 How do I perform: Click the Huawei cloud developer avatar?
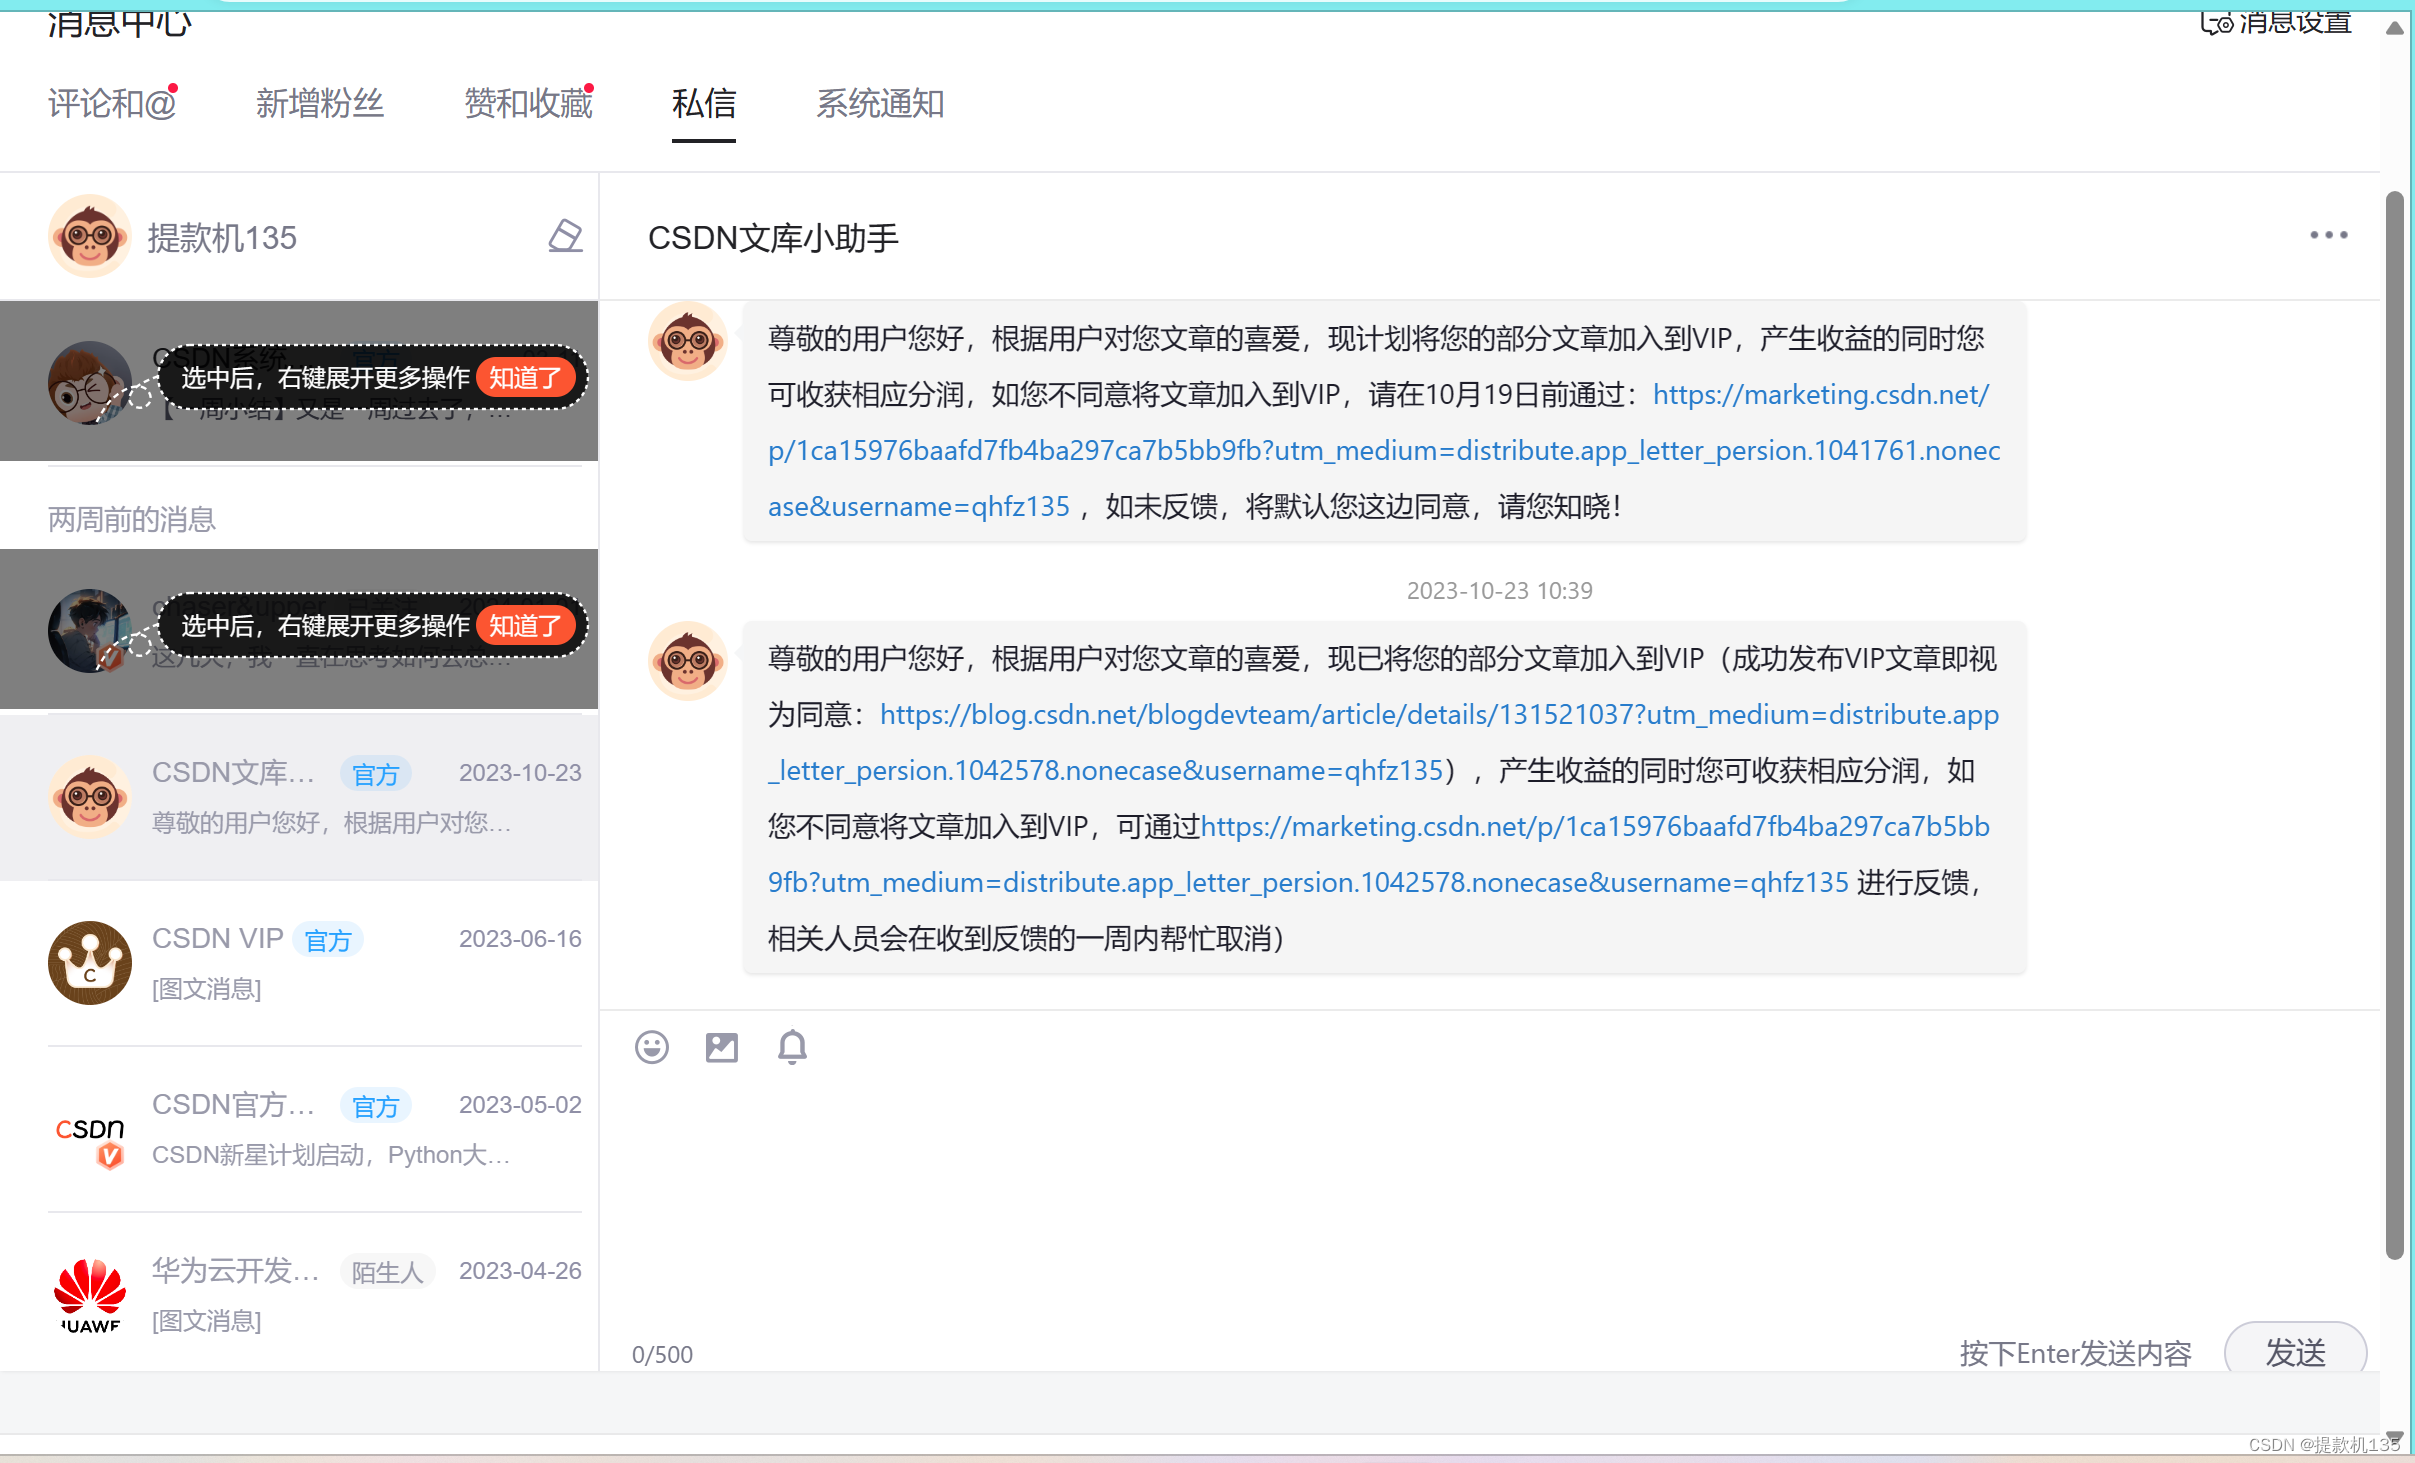point(89,1295)
